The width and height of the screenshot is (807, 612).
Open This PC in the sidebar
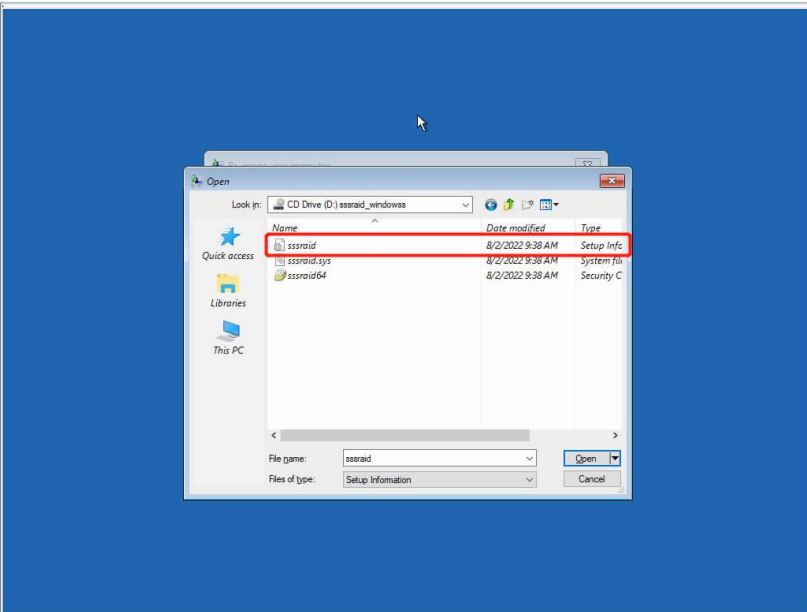coord(228,338)
